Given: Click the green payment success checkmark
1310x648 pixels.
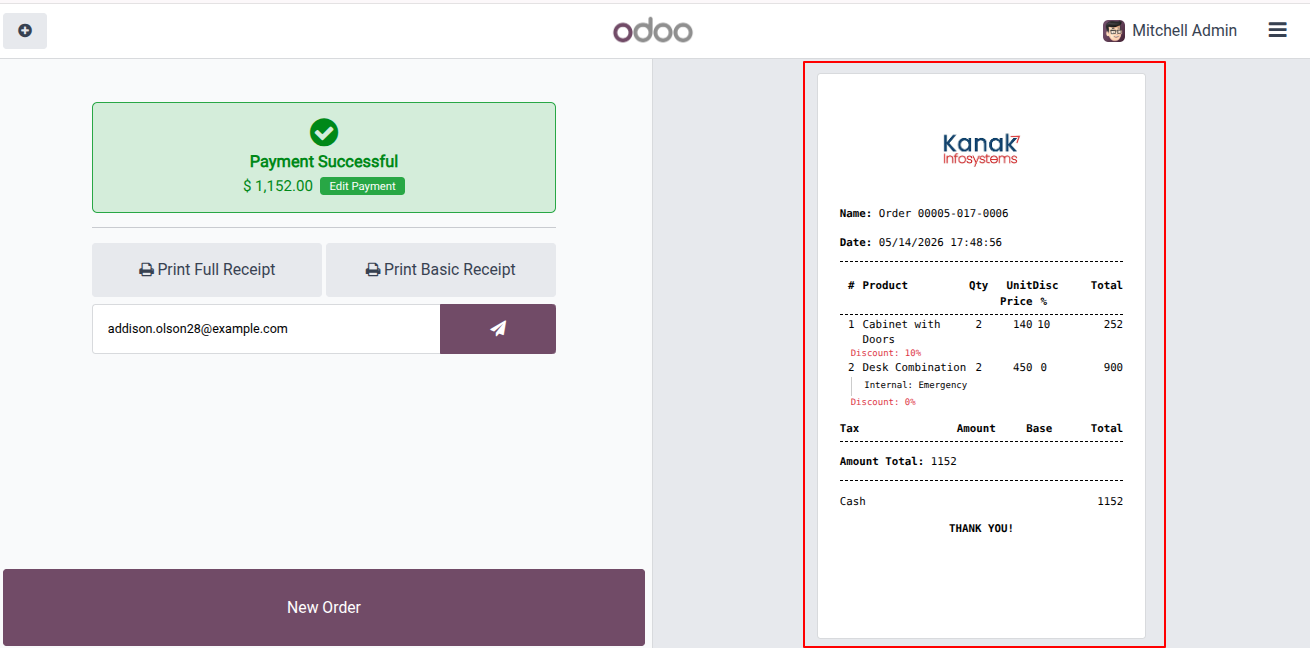Looking at the screenshot, I should pyautogui.click(x=324, y=132).
